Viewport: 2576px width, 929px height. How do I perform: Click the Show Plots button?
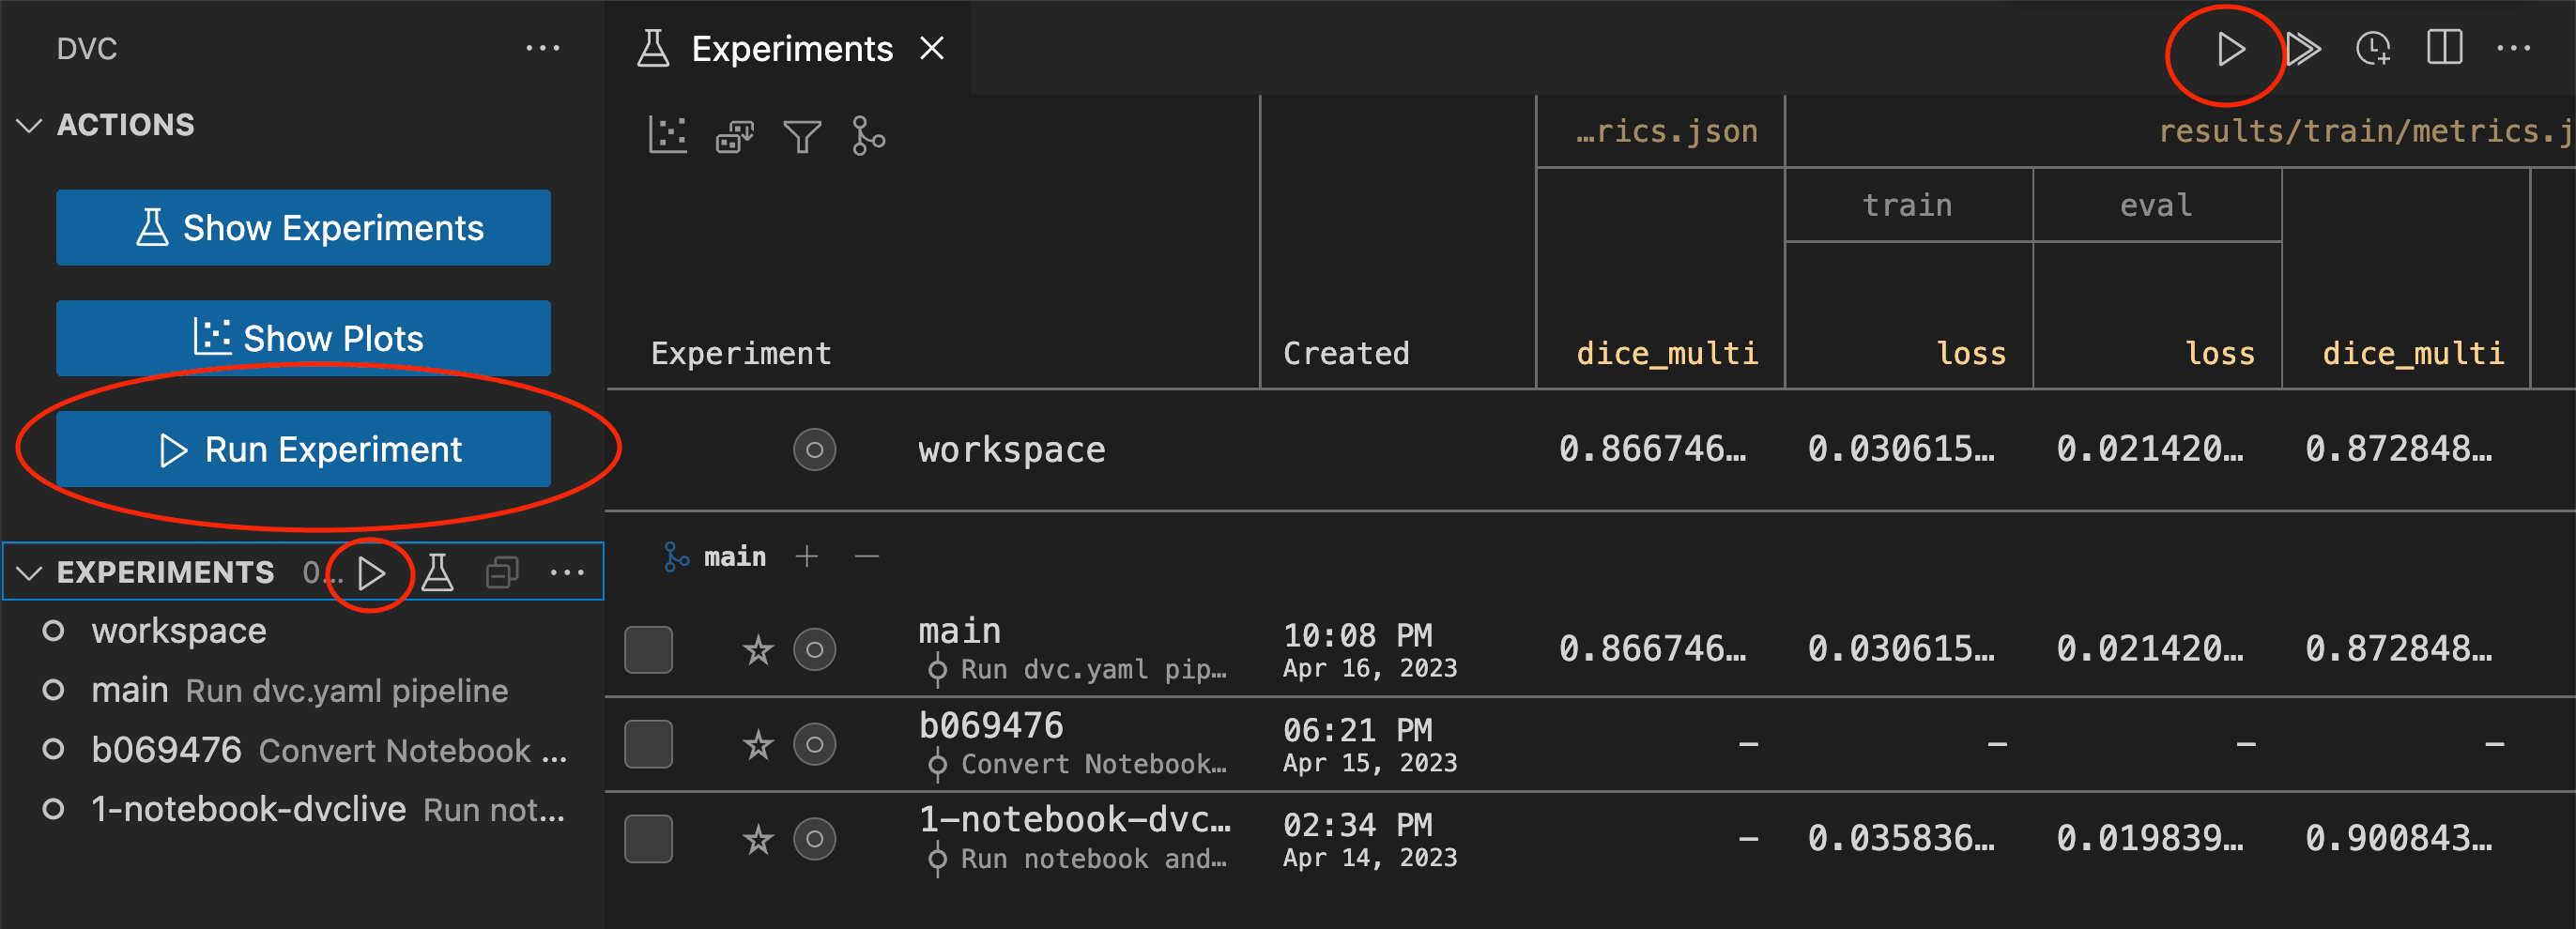click(x=303, y=339)
